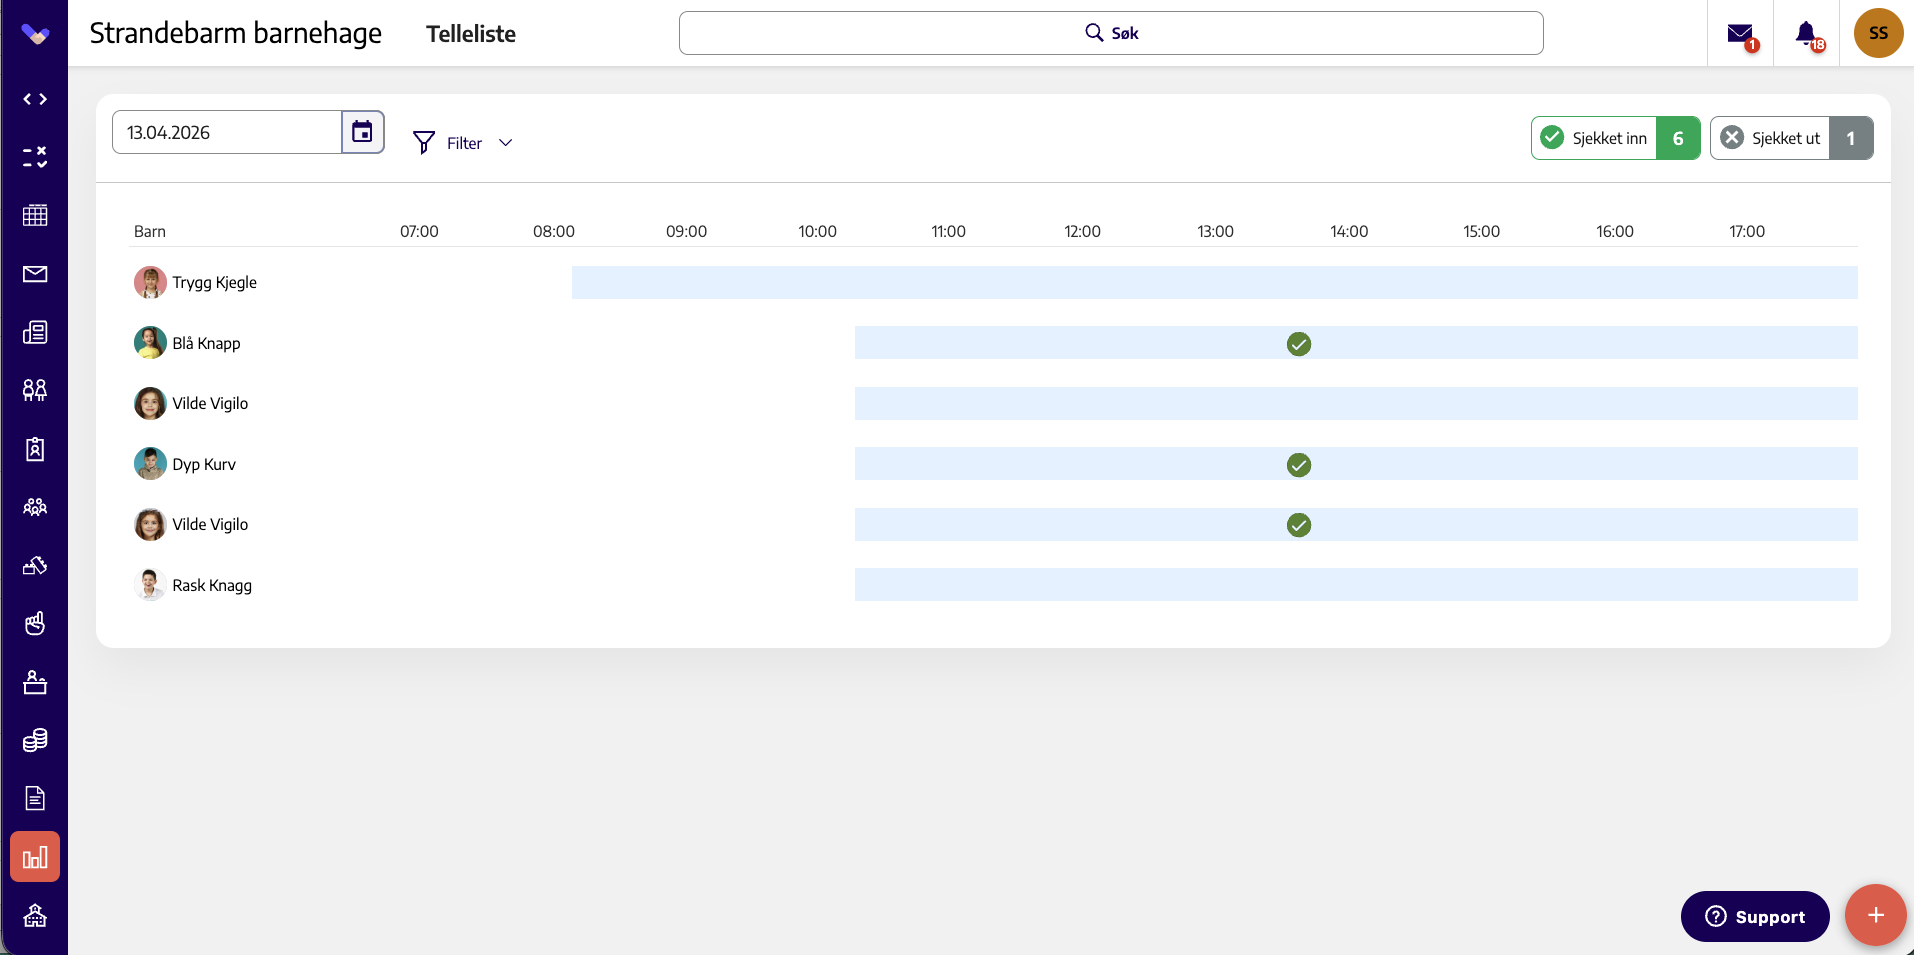Select child Trygg Kjegle
Image resolution: width=1914 pixels, height=955 pixels.
[214, 282]
